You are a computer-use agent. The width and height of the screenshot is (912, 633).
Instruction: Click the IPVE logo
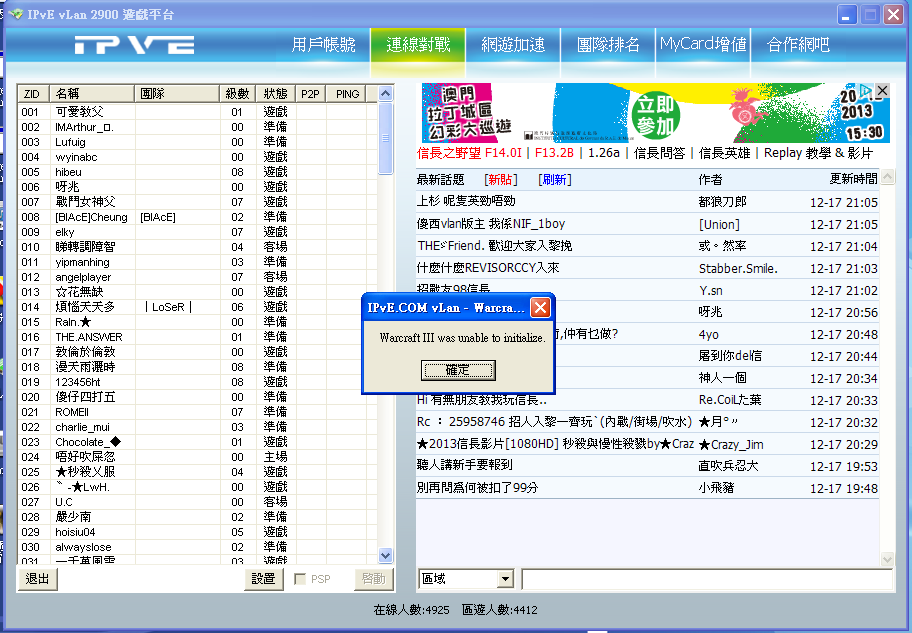point(134,45)
